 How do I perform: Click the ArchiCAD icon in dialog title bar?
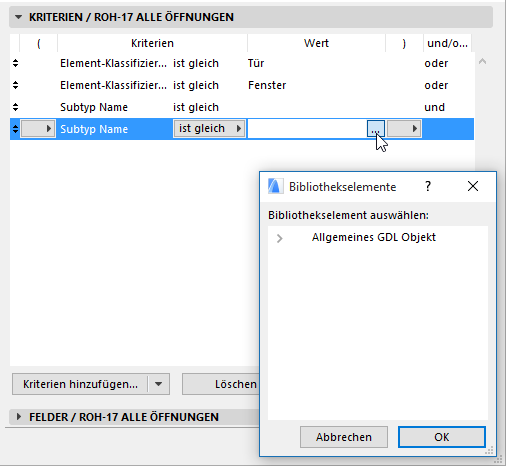275,186
